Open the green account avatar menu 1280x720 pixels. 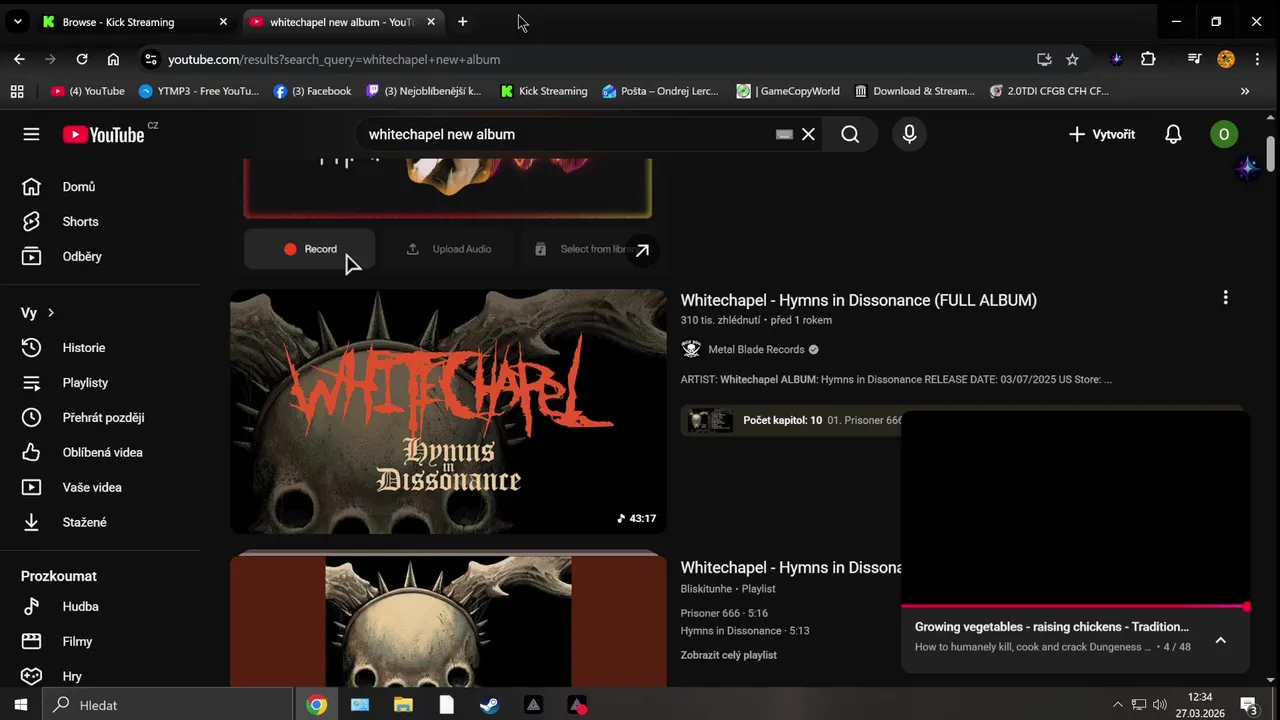(1224, 134)
